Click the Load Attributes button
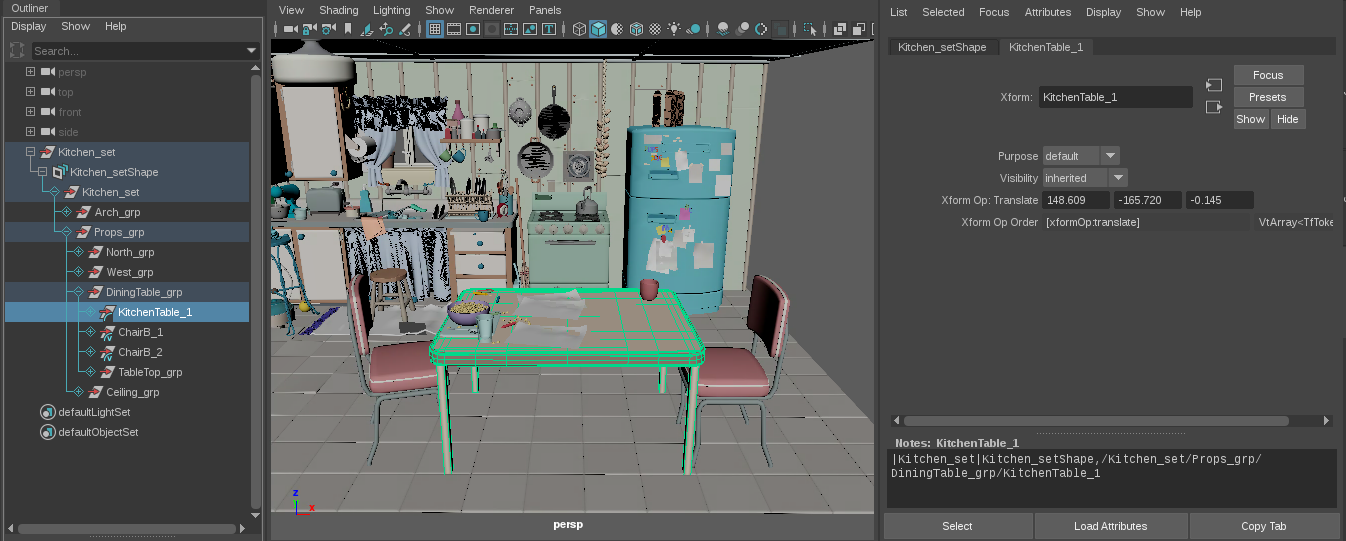 tap(1110, 526)
